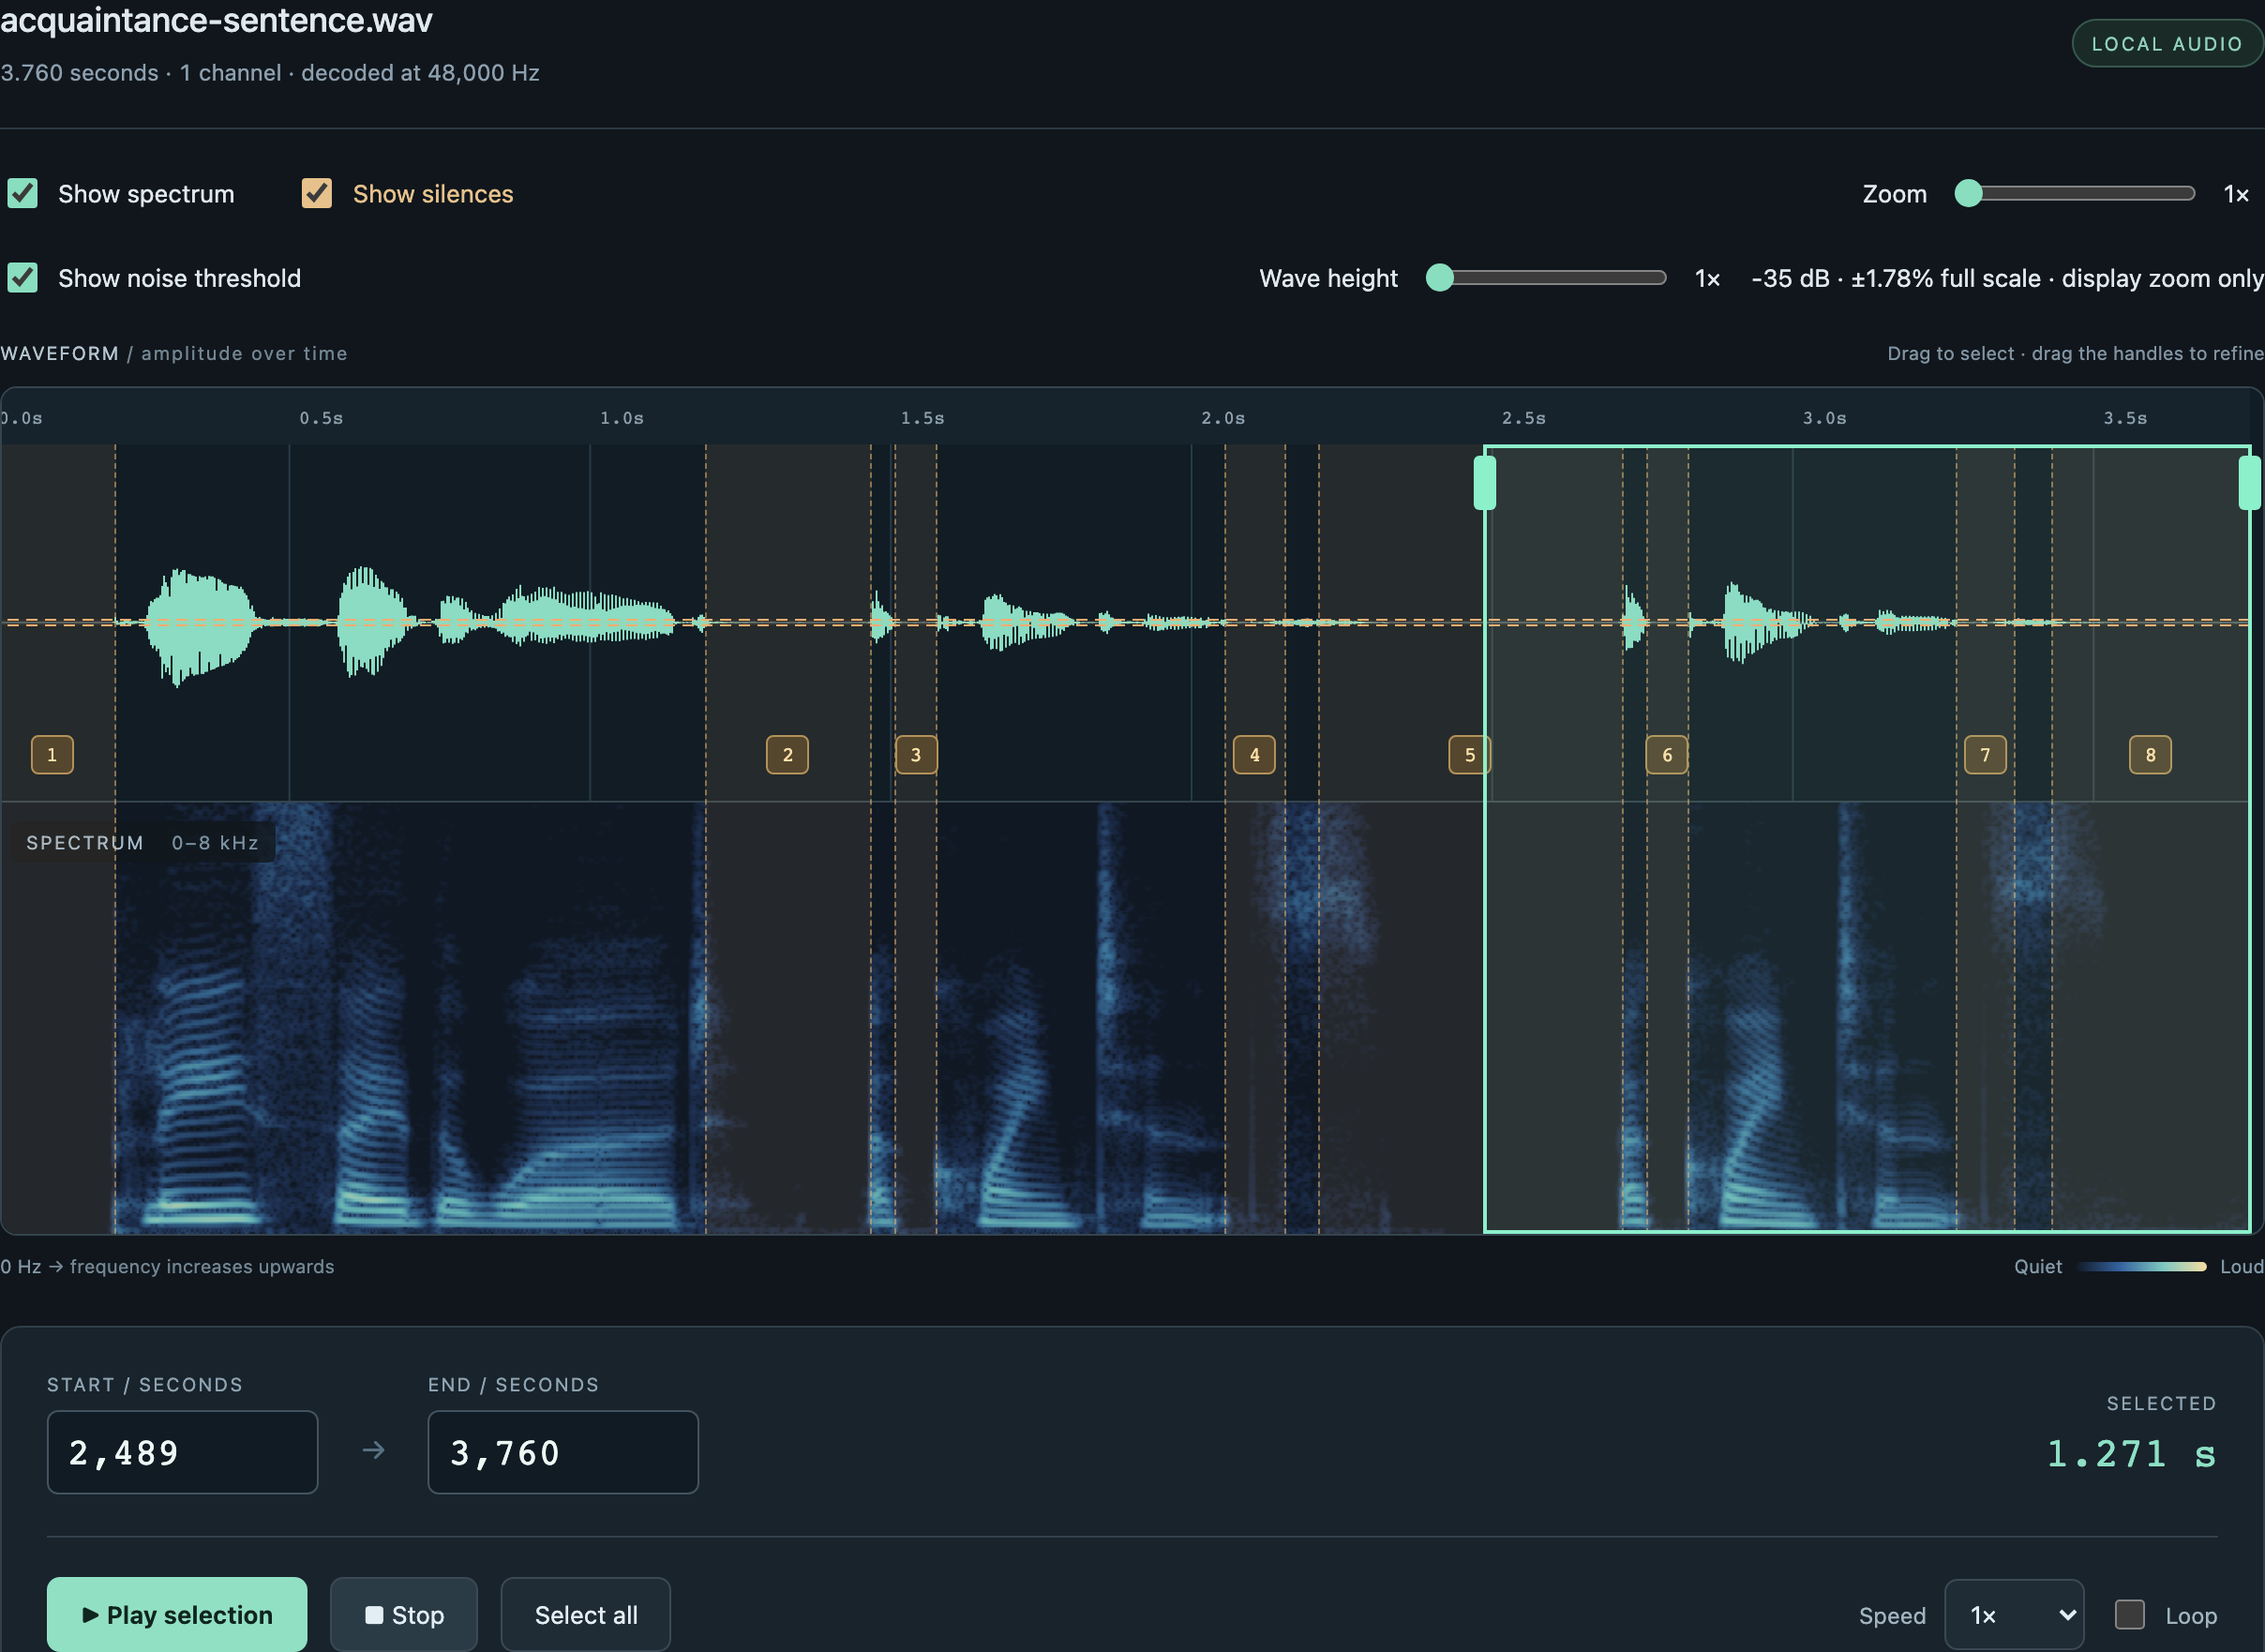
Task: Click the selection start handle
Action: (x=1485, y=483)
